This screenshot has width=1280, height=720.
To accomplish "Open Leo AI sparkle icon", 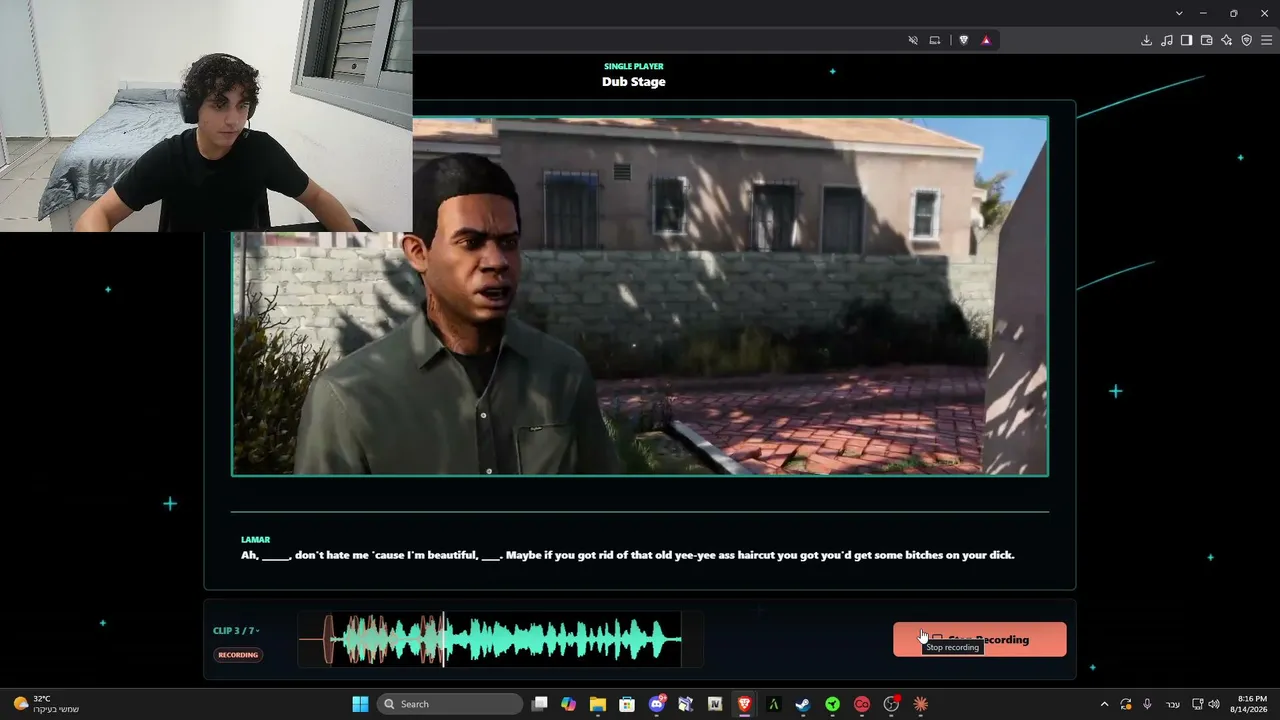I will pyautogui.click(x=1226, y=40).
